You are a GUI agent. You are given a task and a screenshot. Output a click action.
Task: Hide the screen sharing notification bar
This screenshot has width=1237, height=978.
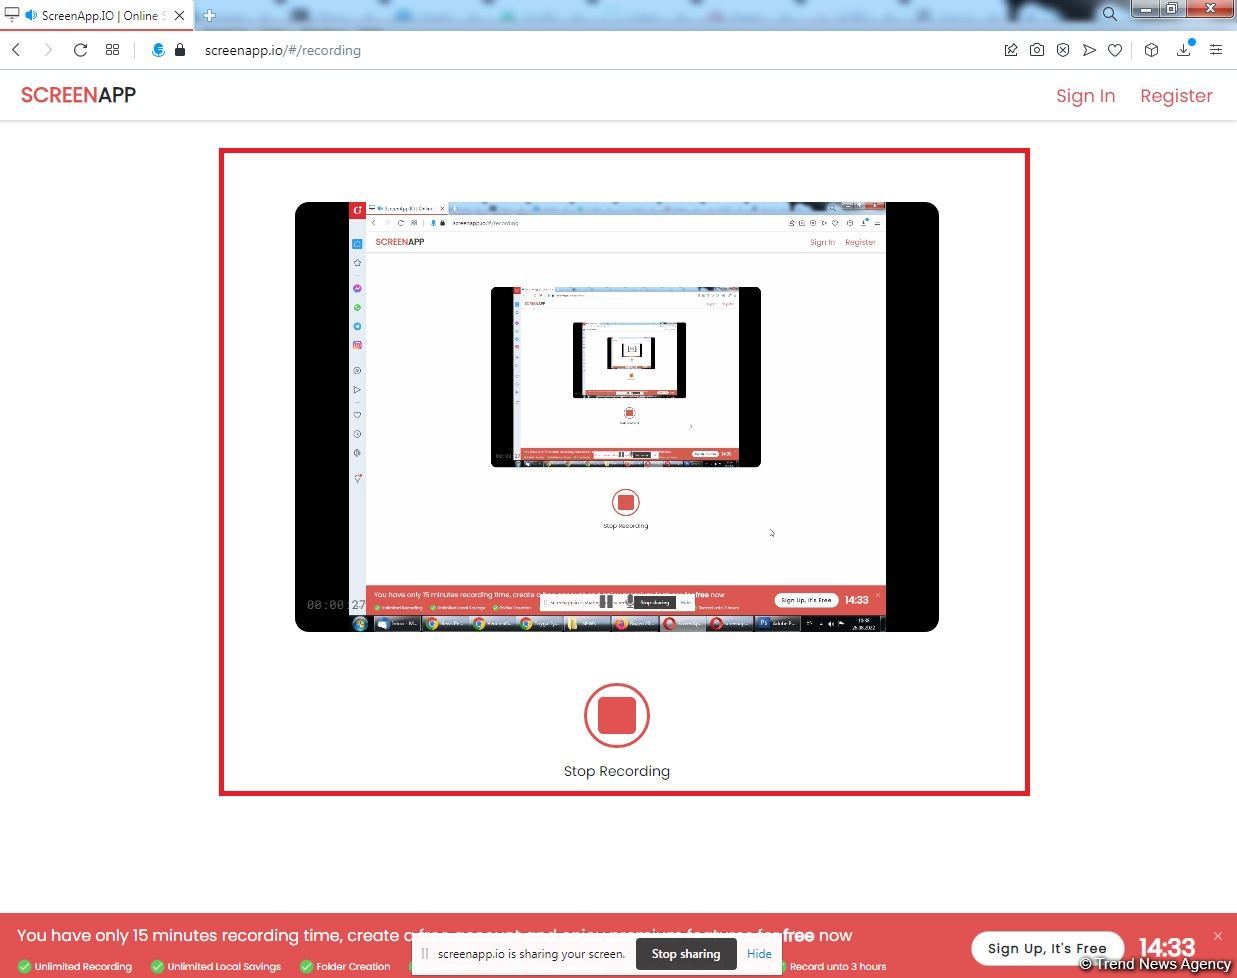point(759,954)
